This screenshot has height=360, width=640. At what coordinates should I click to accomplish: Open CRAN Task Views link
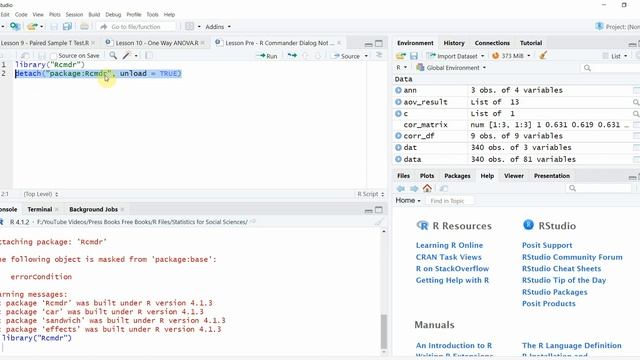tap(449, 257)
